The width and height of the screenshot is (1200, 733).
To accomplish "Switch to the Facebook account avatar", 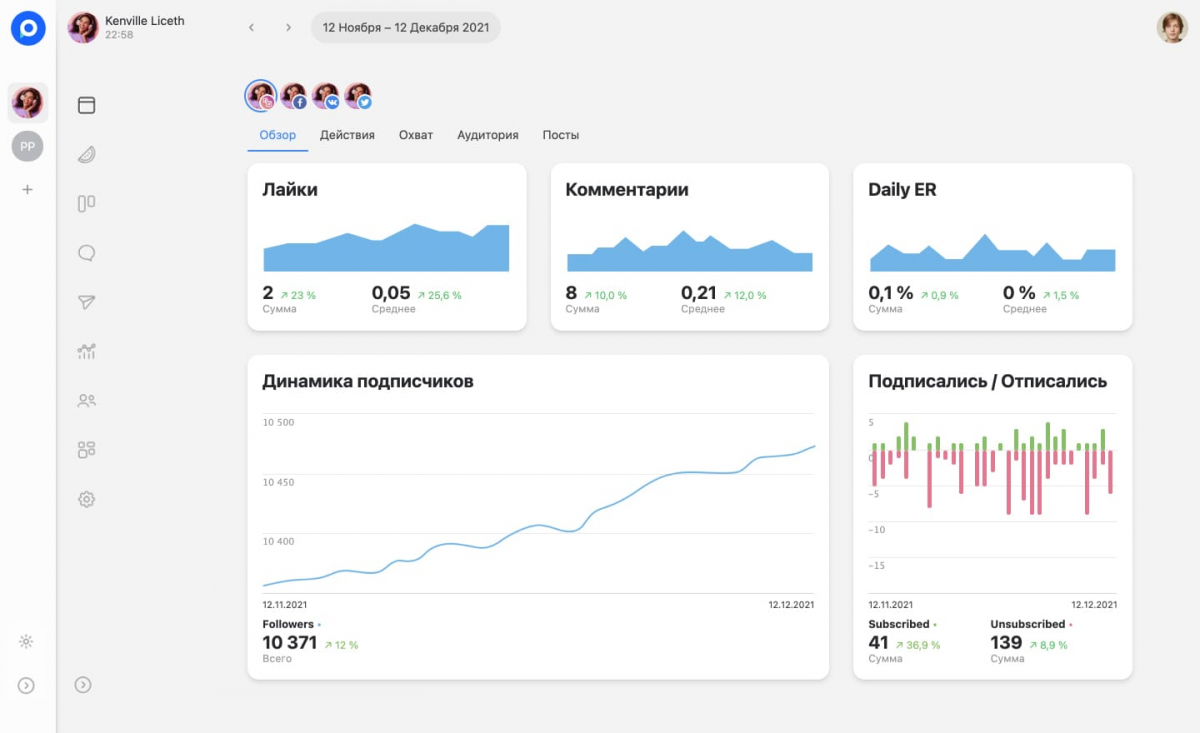I will click(x=293, y=96).
